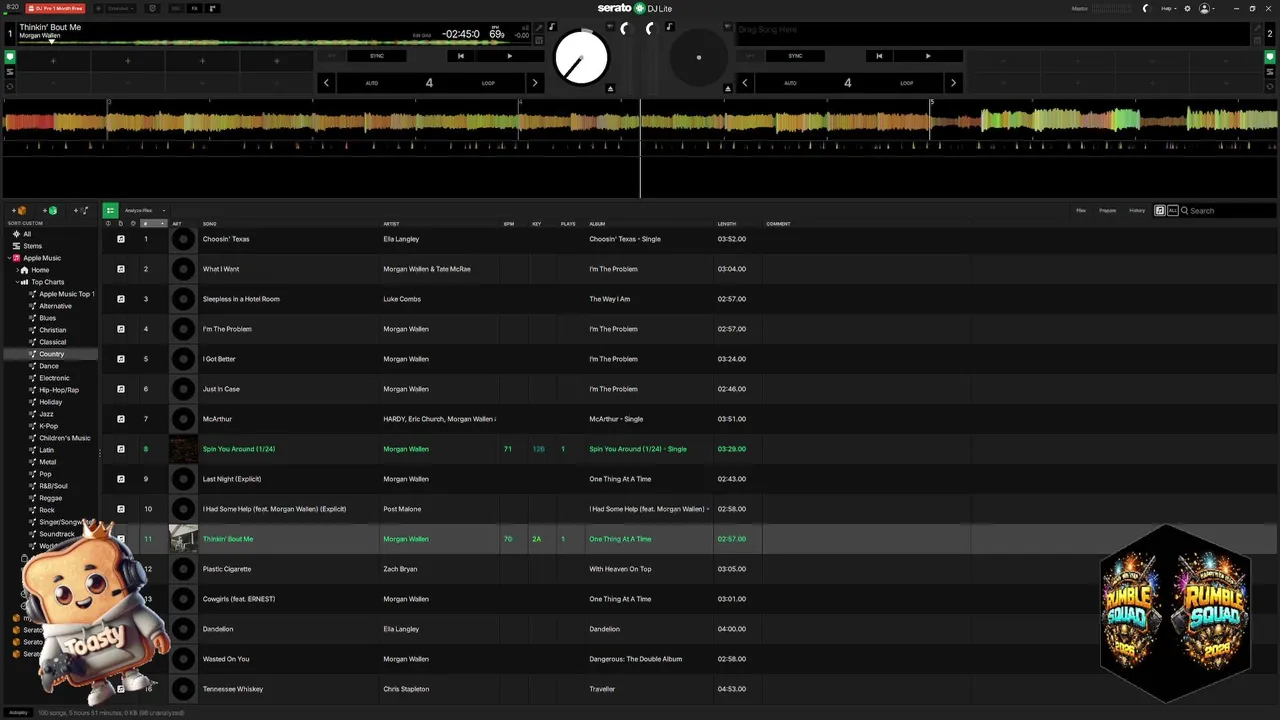Toggle AUTO loop on deck 1

point(371,83)
